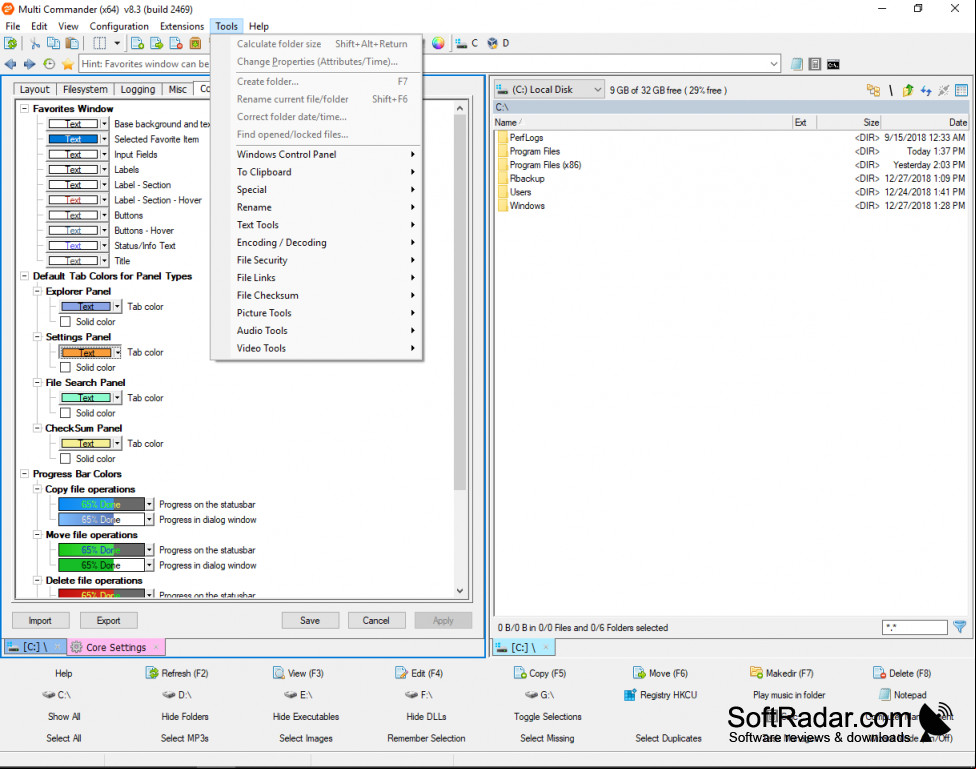Screen dimensions: 976x769
Task: Select the Core Settings panel tab
Action: point(116,647)
